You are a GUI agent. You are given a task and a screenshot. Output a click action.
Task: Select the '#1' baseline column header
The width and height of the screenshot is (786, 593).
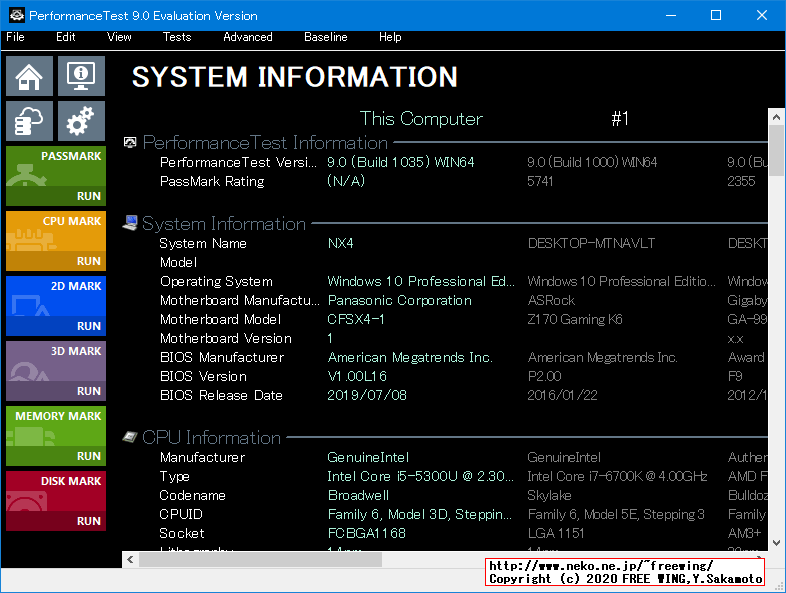[x=620, y=119]
